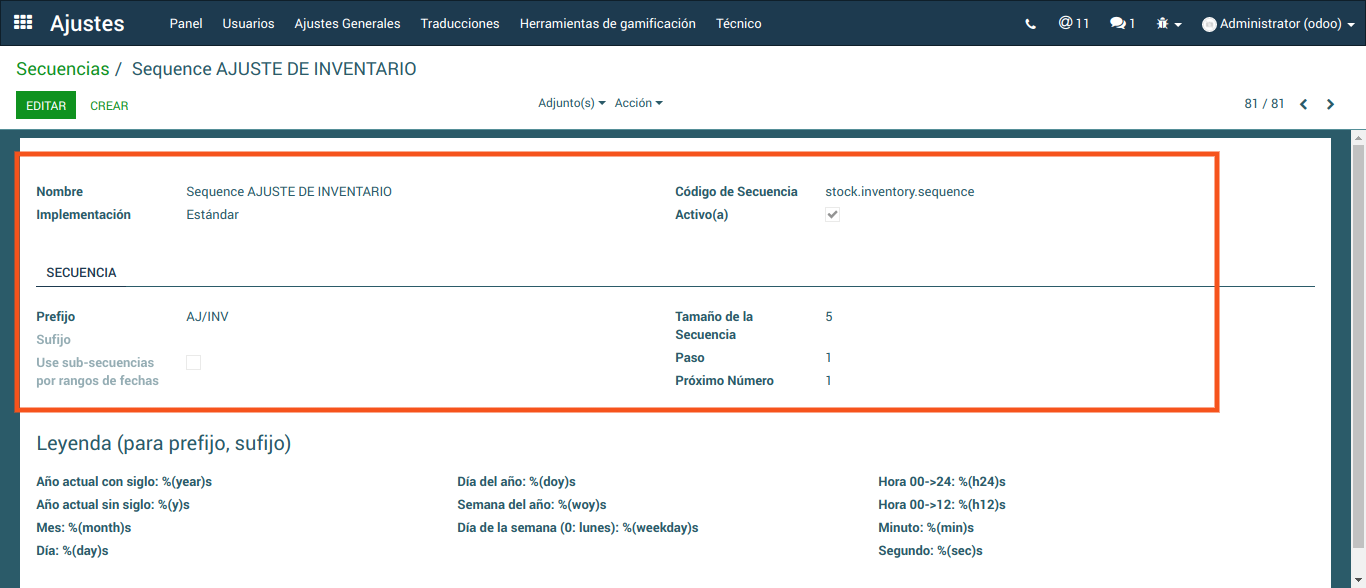Go to the previous record arrow

coord(1303,104)
